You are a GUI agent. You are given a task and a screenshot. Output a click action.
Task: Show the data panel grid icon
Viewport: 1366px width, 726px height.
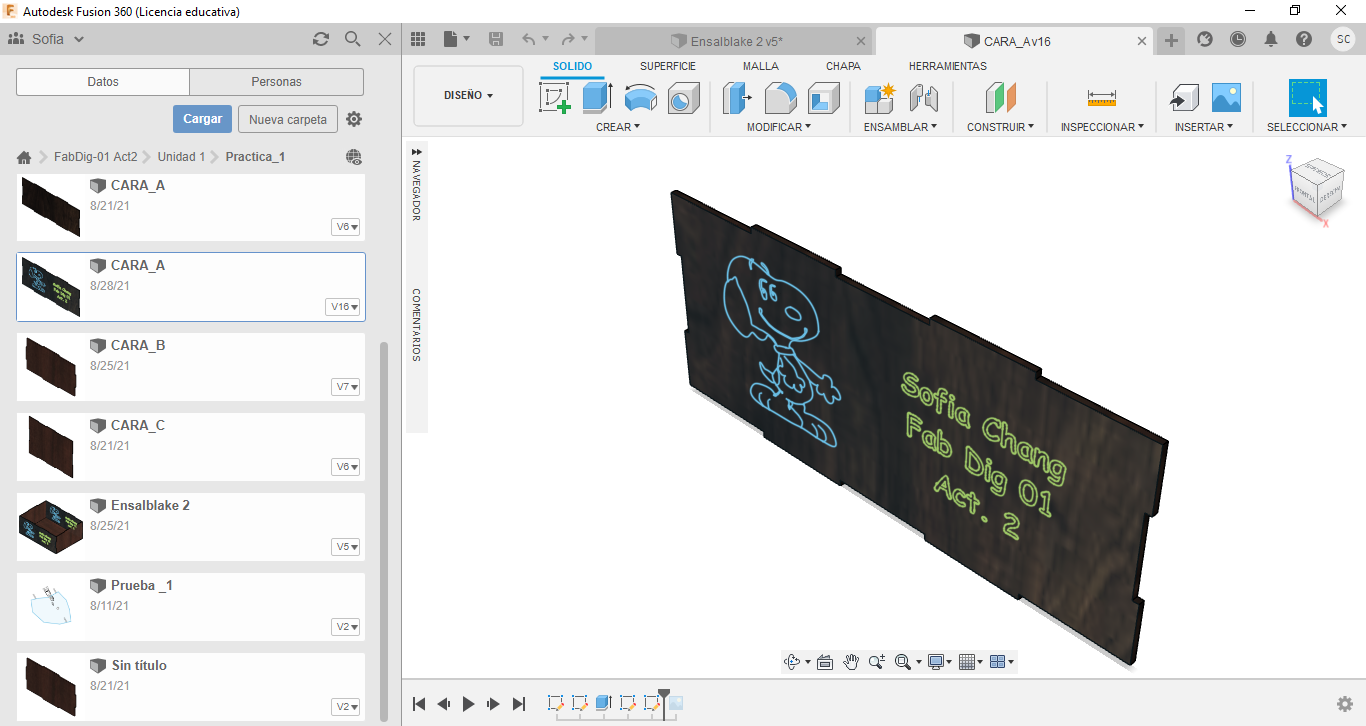419,39
